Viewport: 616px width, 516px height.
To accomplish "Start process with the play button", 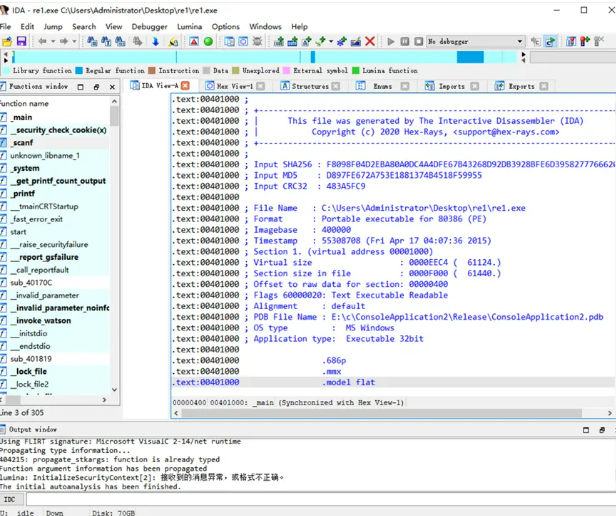I will (x=390, y=41).
